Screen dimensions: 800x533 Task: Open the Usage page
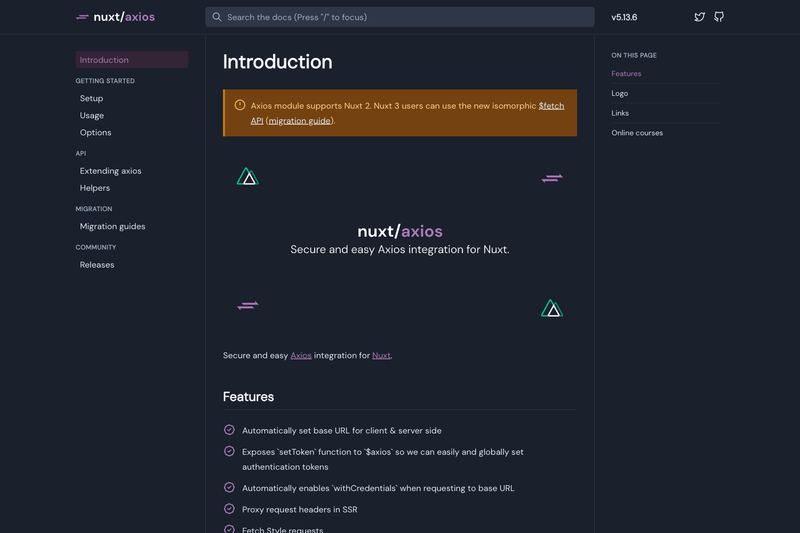(x=92, y=115)
